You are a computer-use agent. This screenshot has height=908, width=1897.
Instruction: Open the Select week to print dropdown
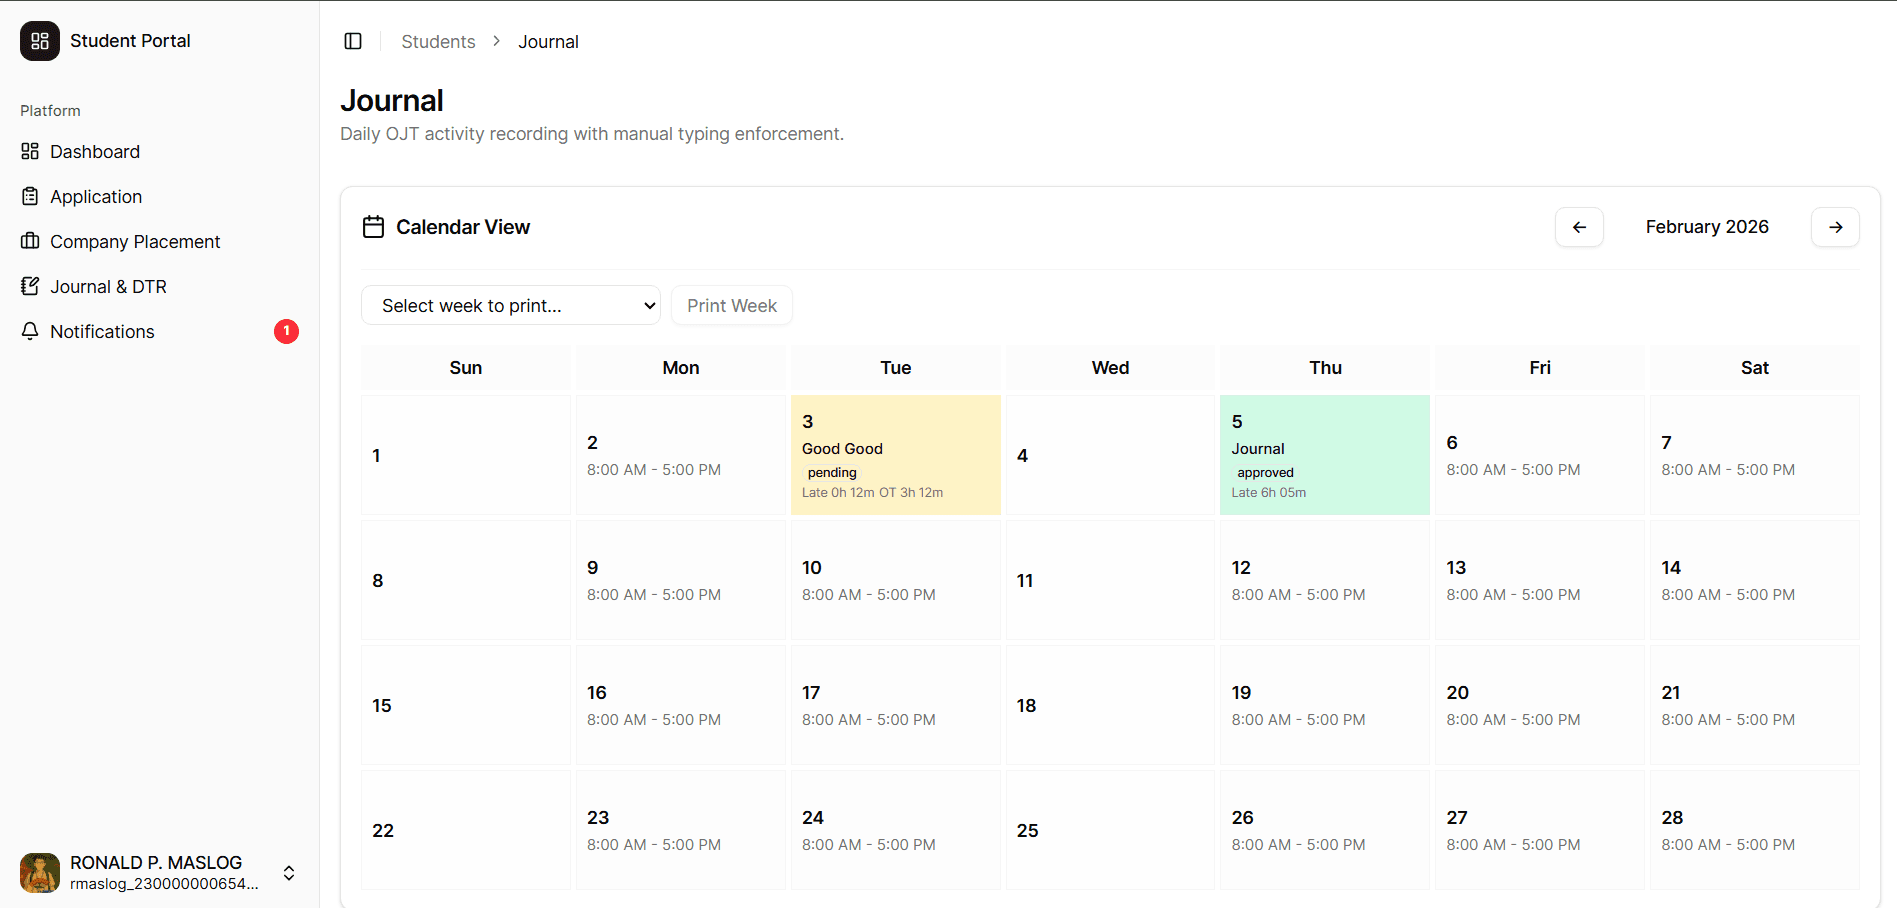[x=511, y=305]
